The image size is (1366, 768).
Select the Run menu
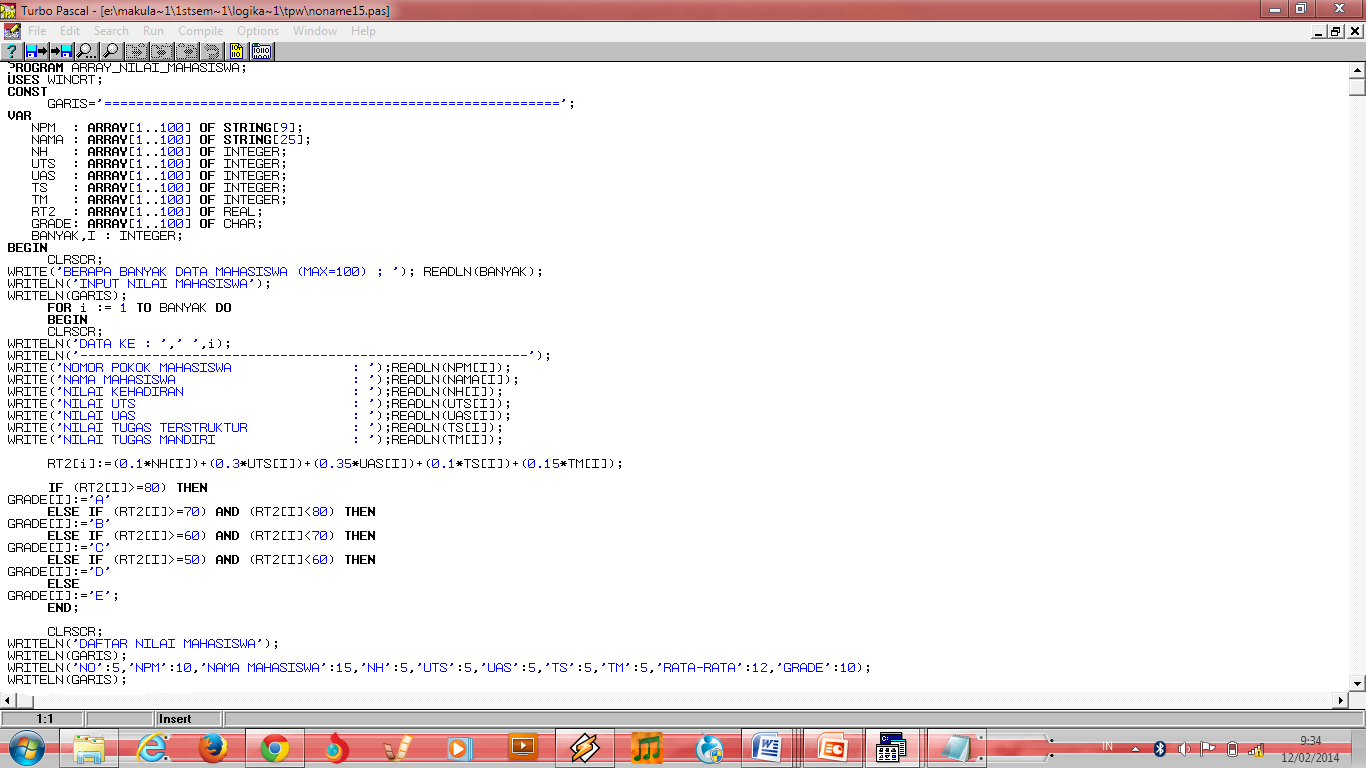click(x=152, y=30)
